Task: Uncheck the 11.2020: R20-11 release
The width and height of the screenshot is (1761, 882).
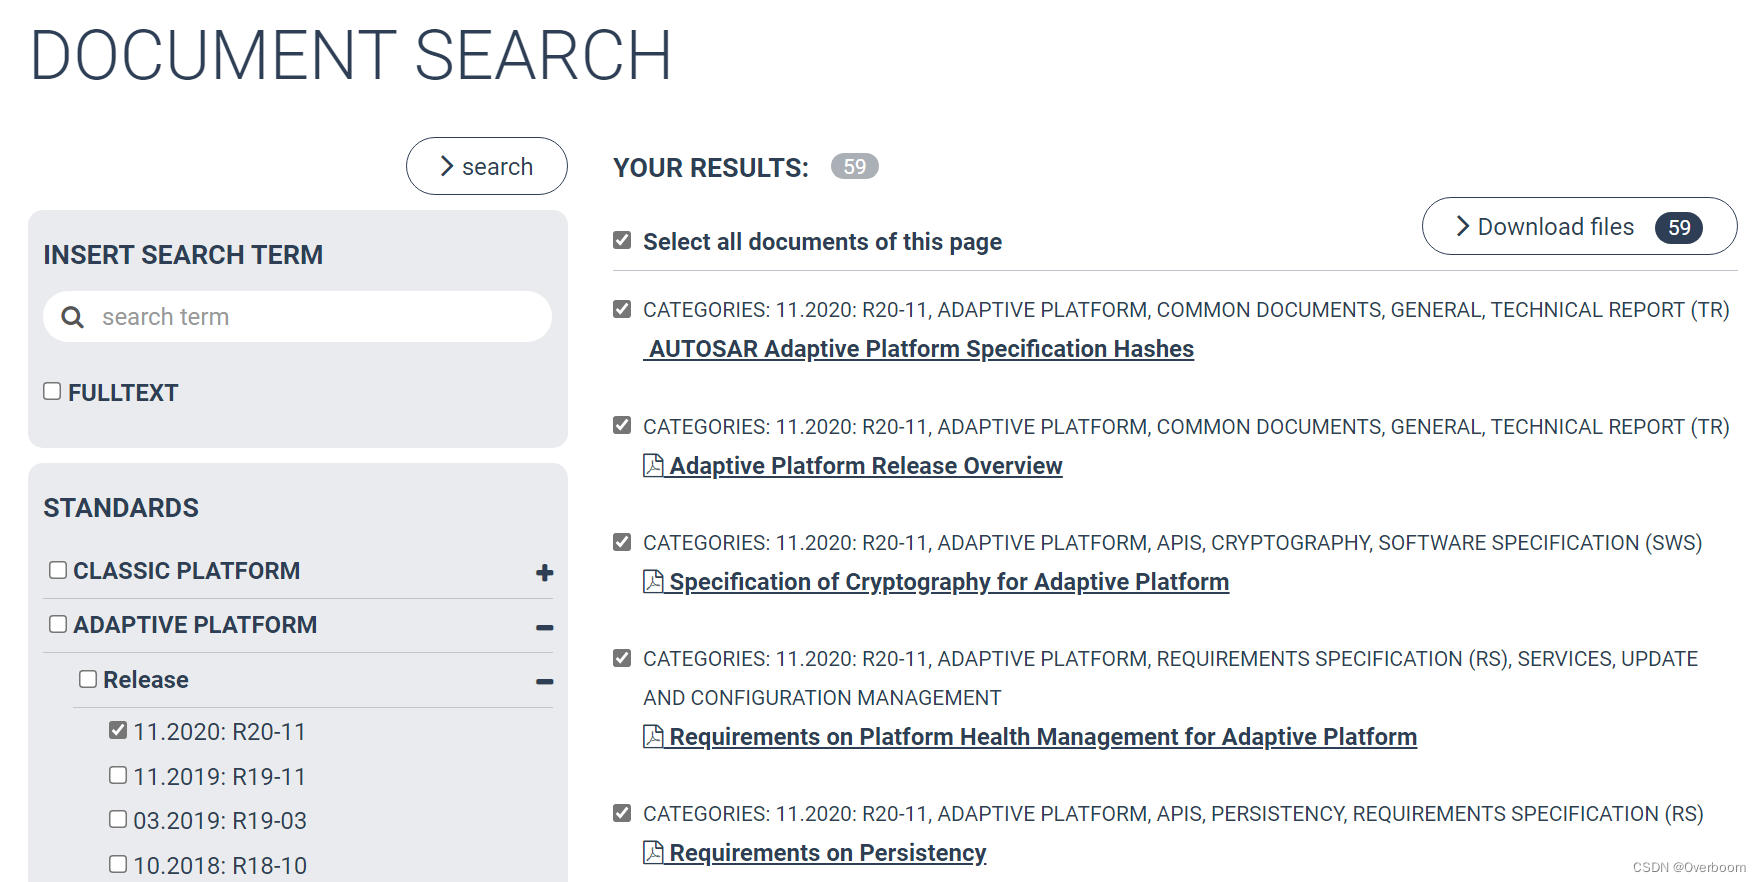Action: [x=118, y=730]
